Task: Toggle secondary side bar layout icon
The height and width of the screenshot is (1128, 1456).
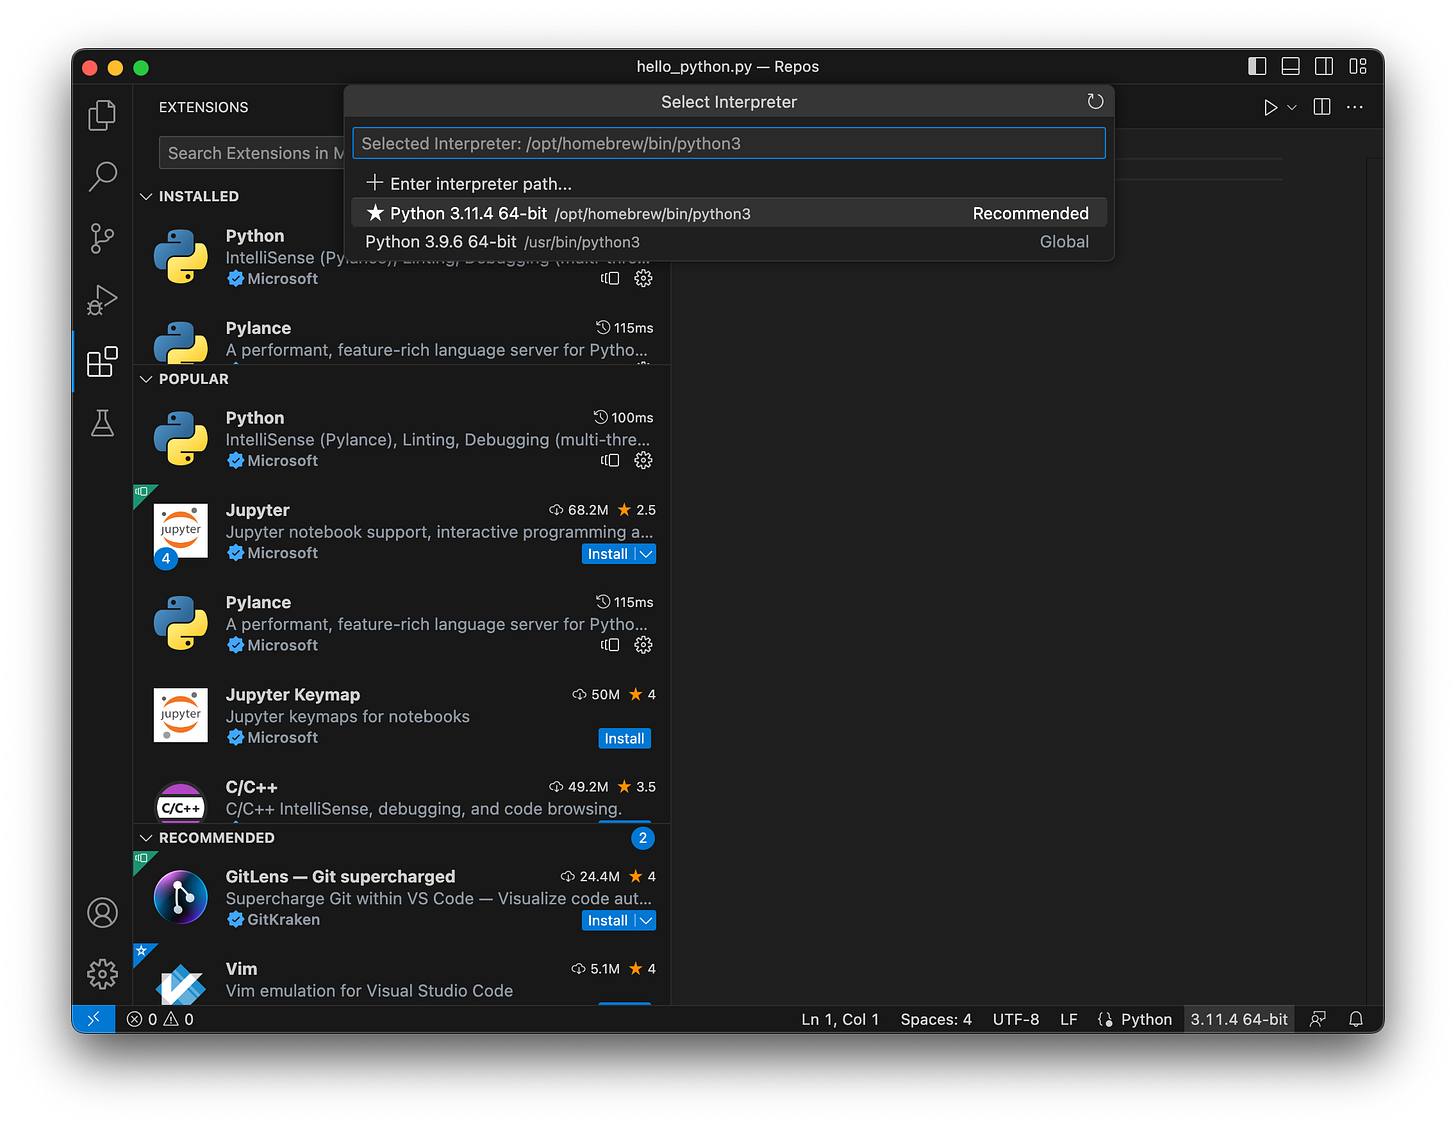Action: point(1324,66)
